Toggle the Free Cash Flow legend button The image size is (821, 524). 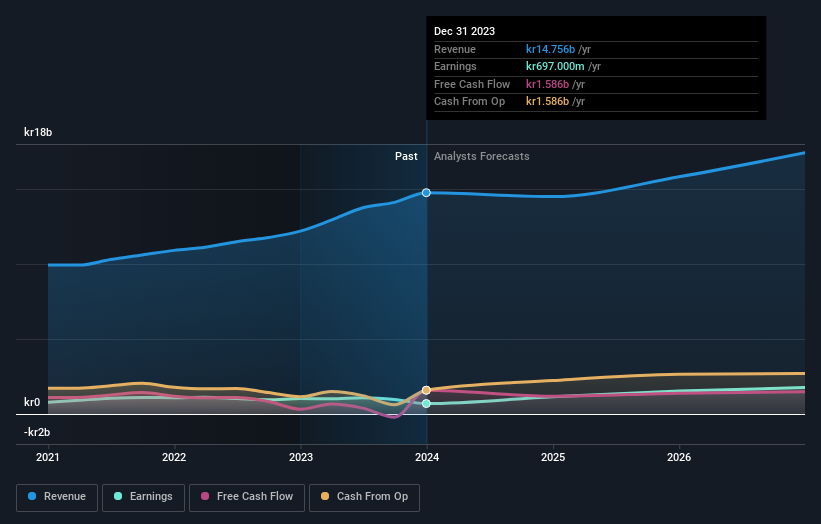tap(247, 497)
